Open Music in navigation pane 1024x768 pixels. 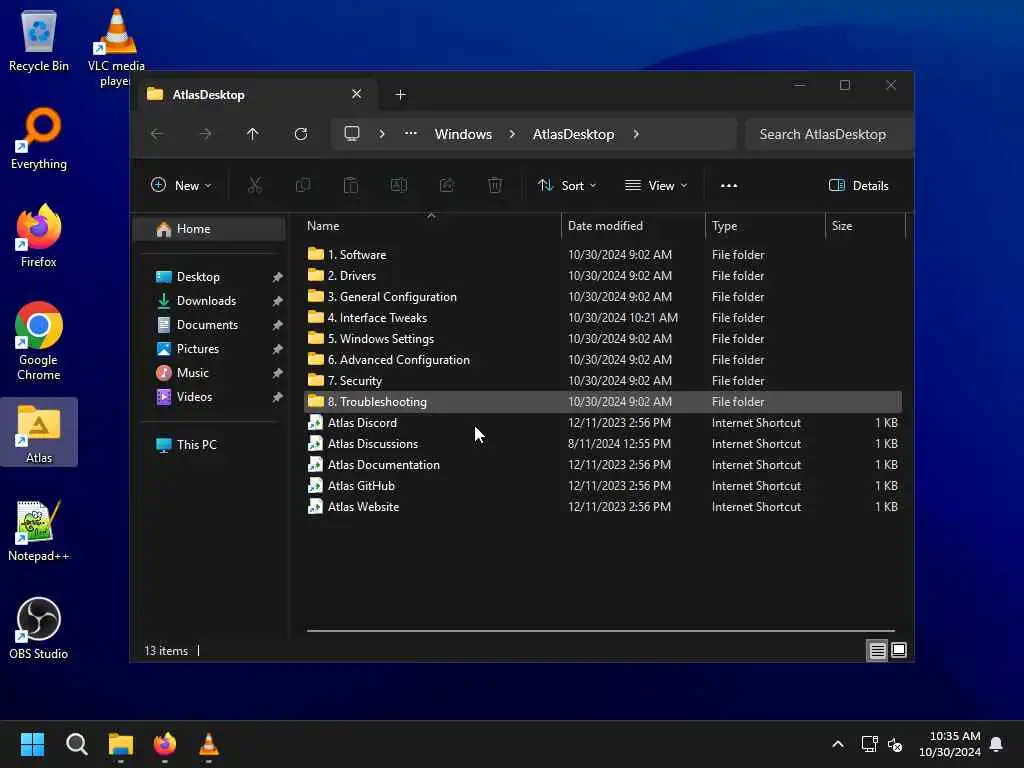(x=209, y=373)
